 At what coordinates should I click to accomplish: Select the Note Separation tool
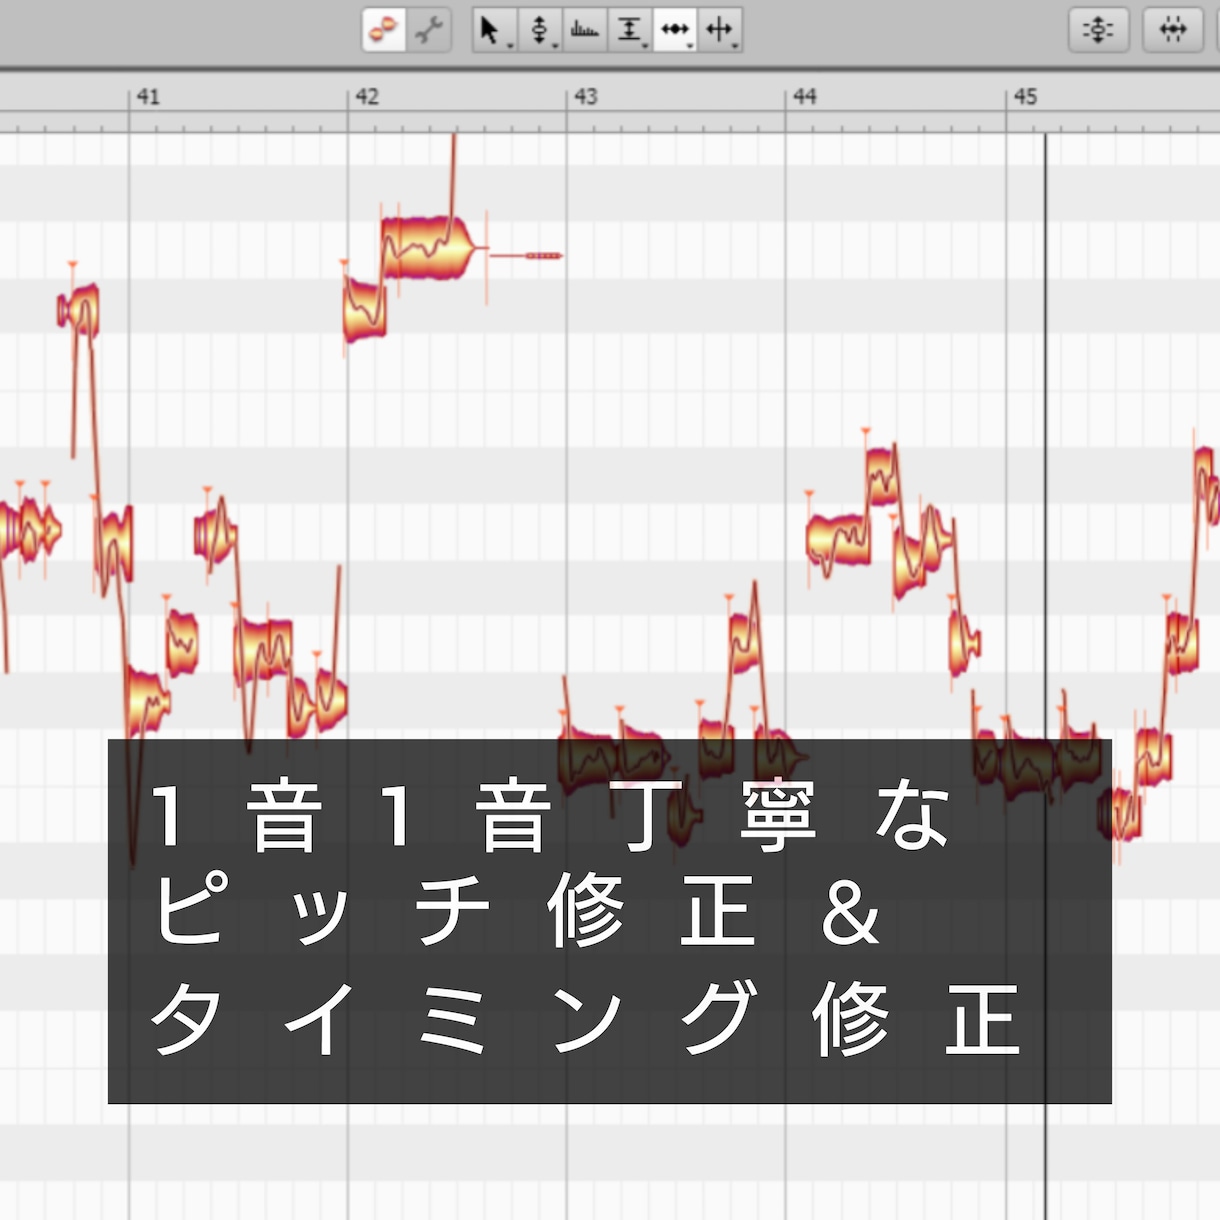click(x=720, y=30)
